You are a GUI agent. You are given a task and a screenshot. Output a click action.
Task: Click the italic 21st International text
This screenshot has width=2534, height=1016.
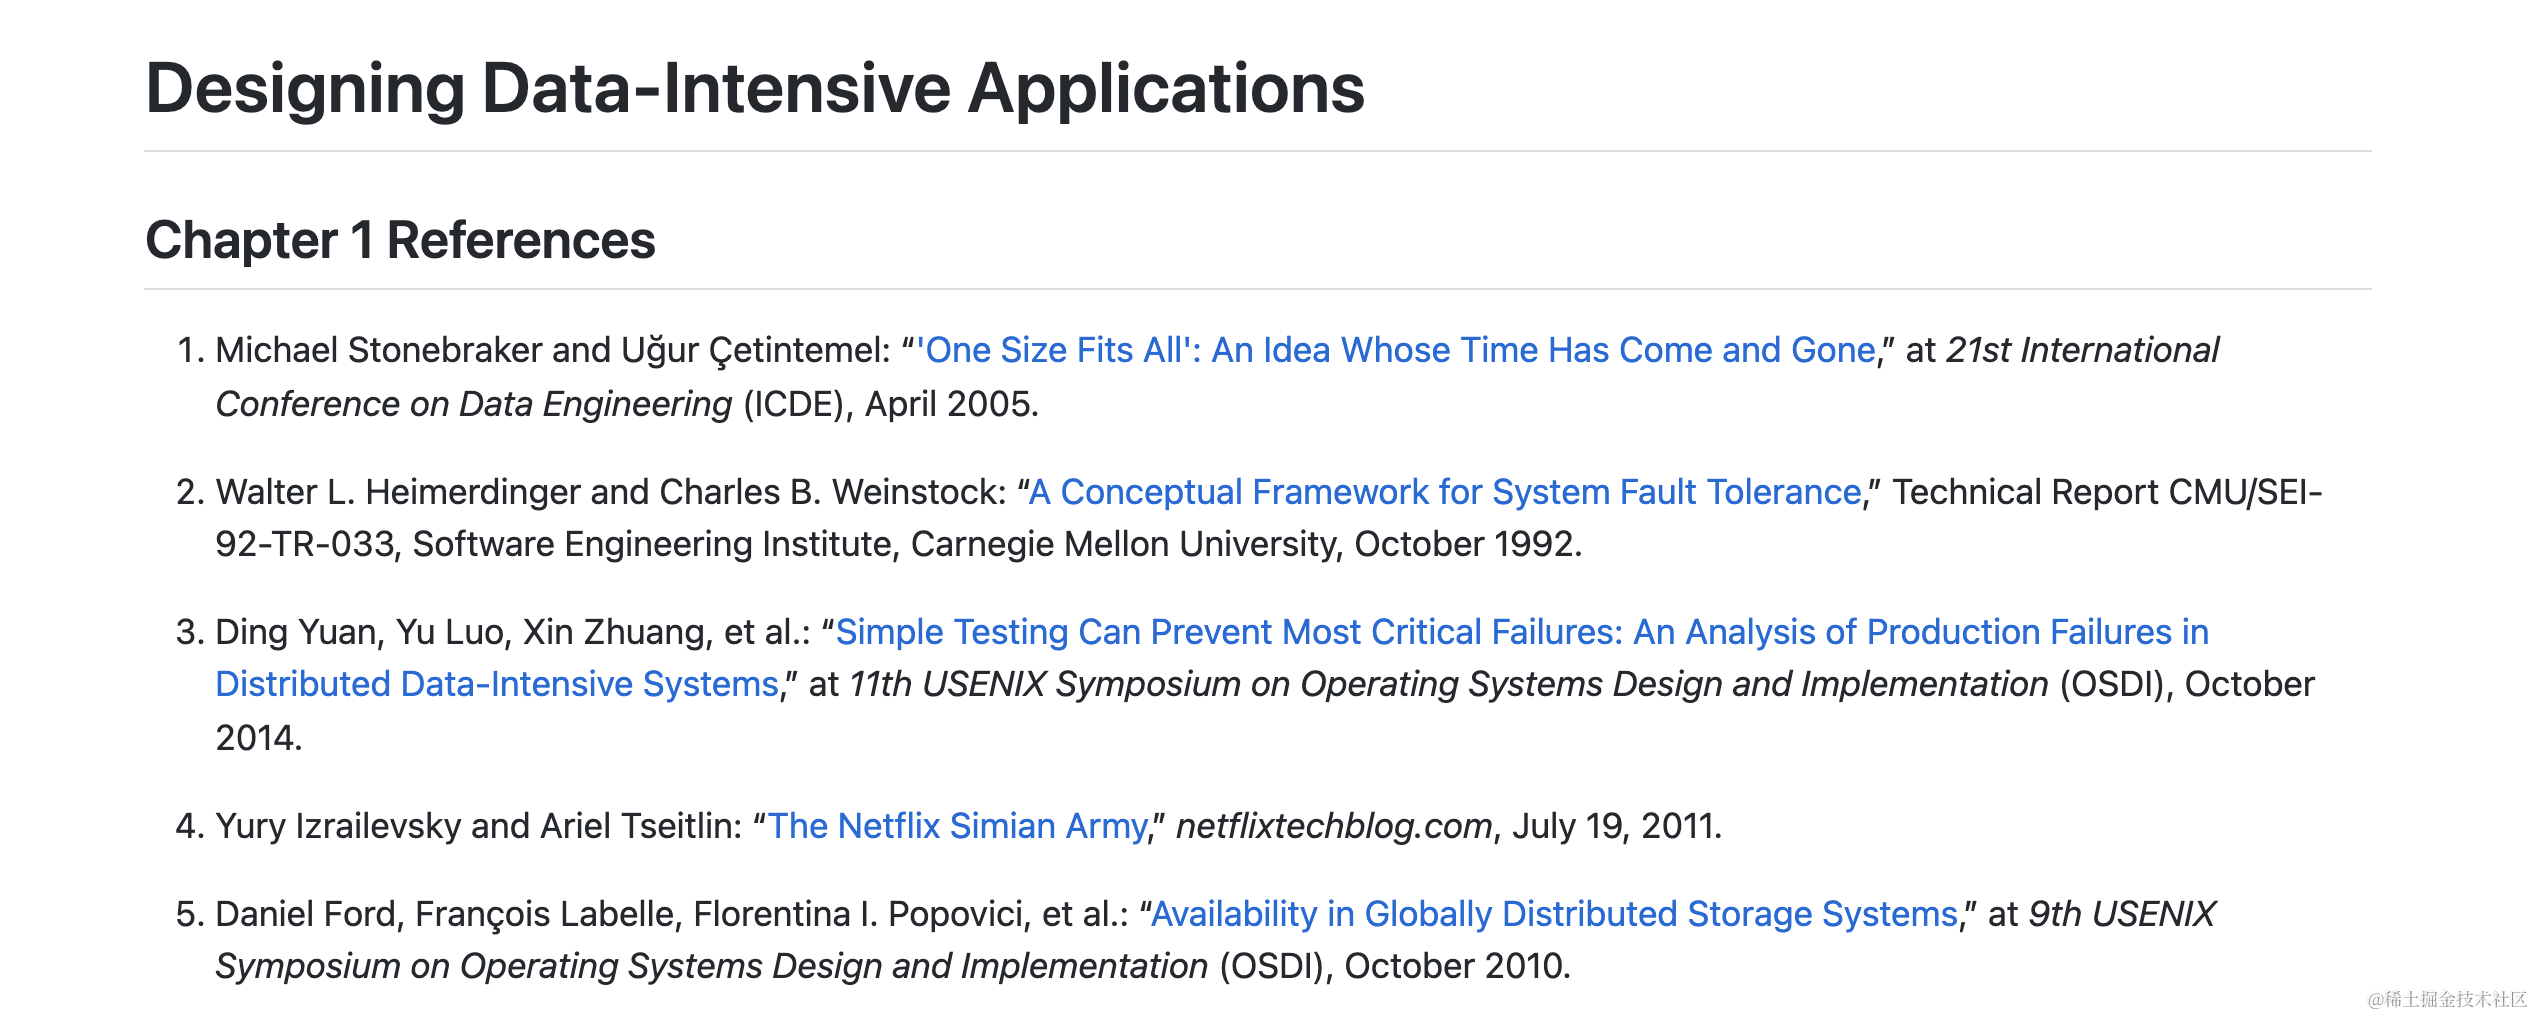click(x=2082, y=350)
